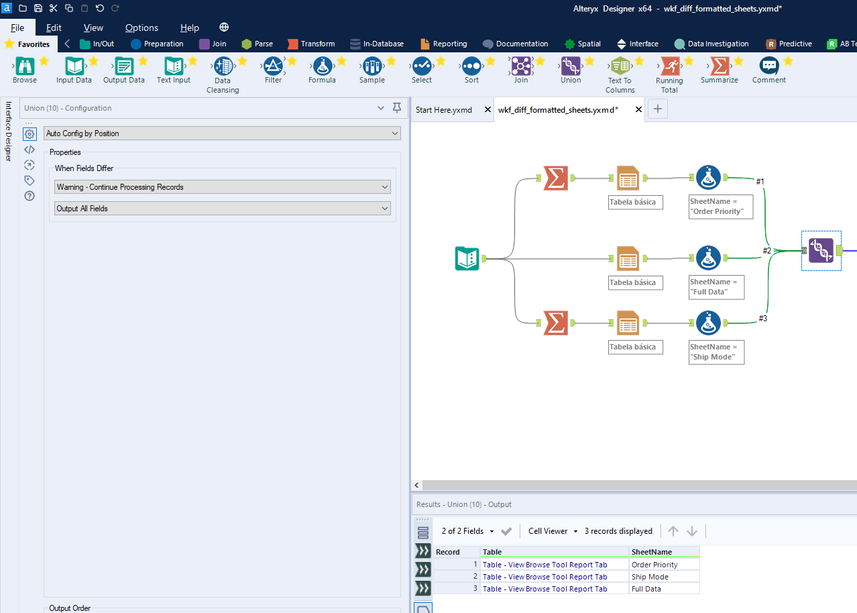Click the canvas horizontal scrollbar

click(x=639, y=485)
